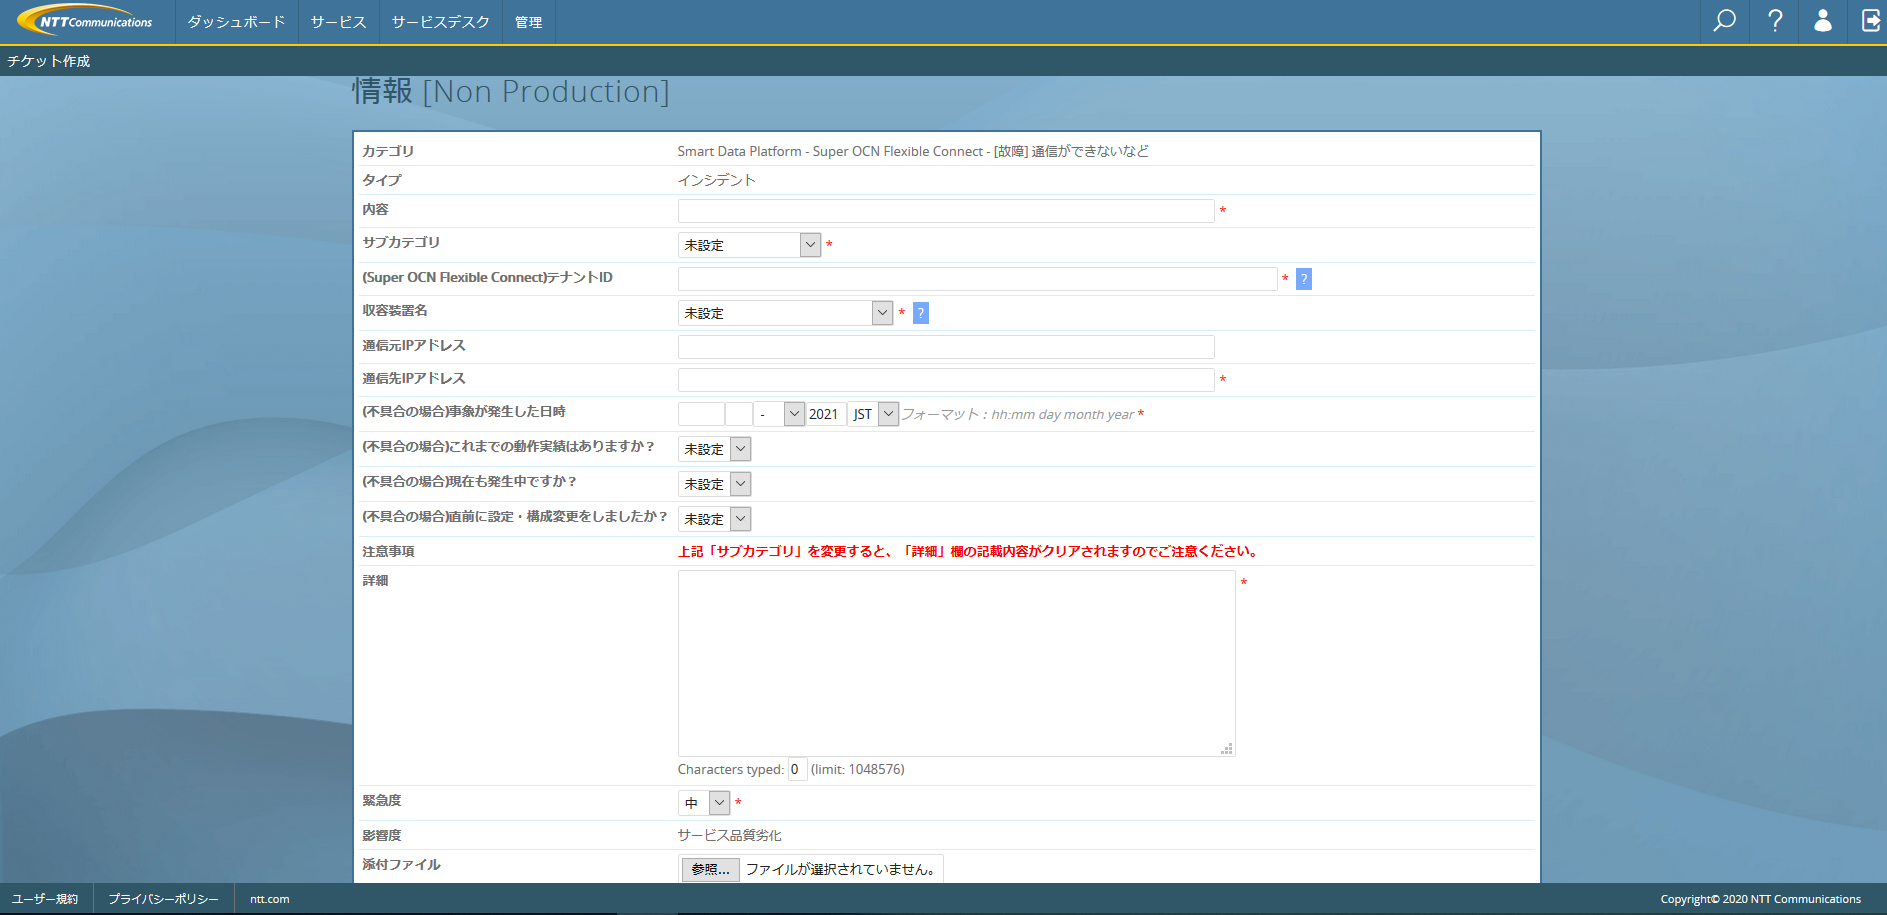Click into the 詳細 text area
The width and height of the screenshot is (1887, 915).
(956, 663)
